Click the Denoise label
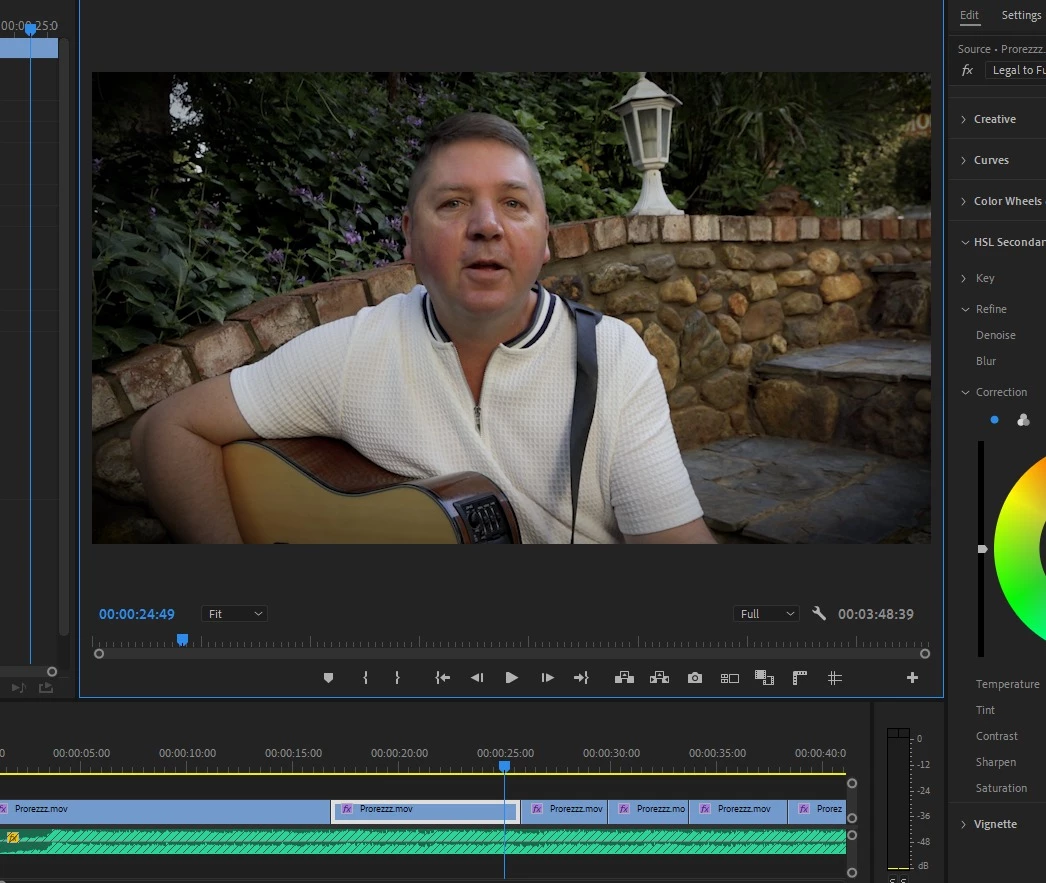The width and height of the screenshot is (1046, 883). tap(995, 335)
